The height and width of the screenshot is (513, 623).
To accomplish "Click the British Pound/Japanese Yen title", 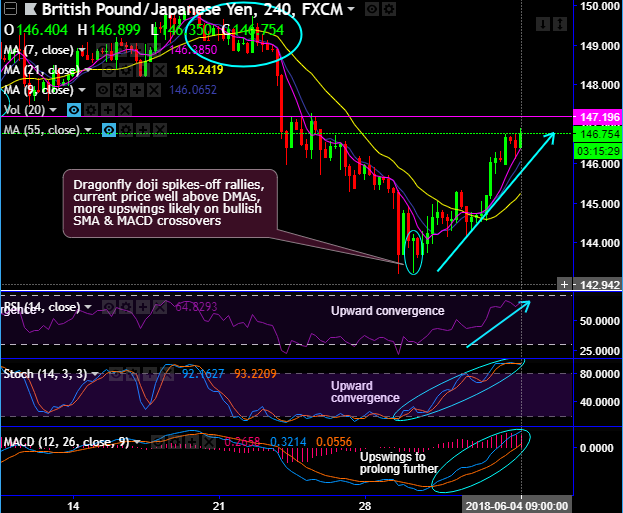I will tap(192, 9).
